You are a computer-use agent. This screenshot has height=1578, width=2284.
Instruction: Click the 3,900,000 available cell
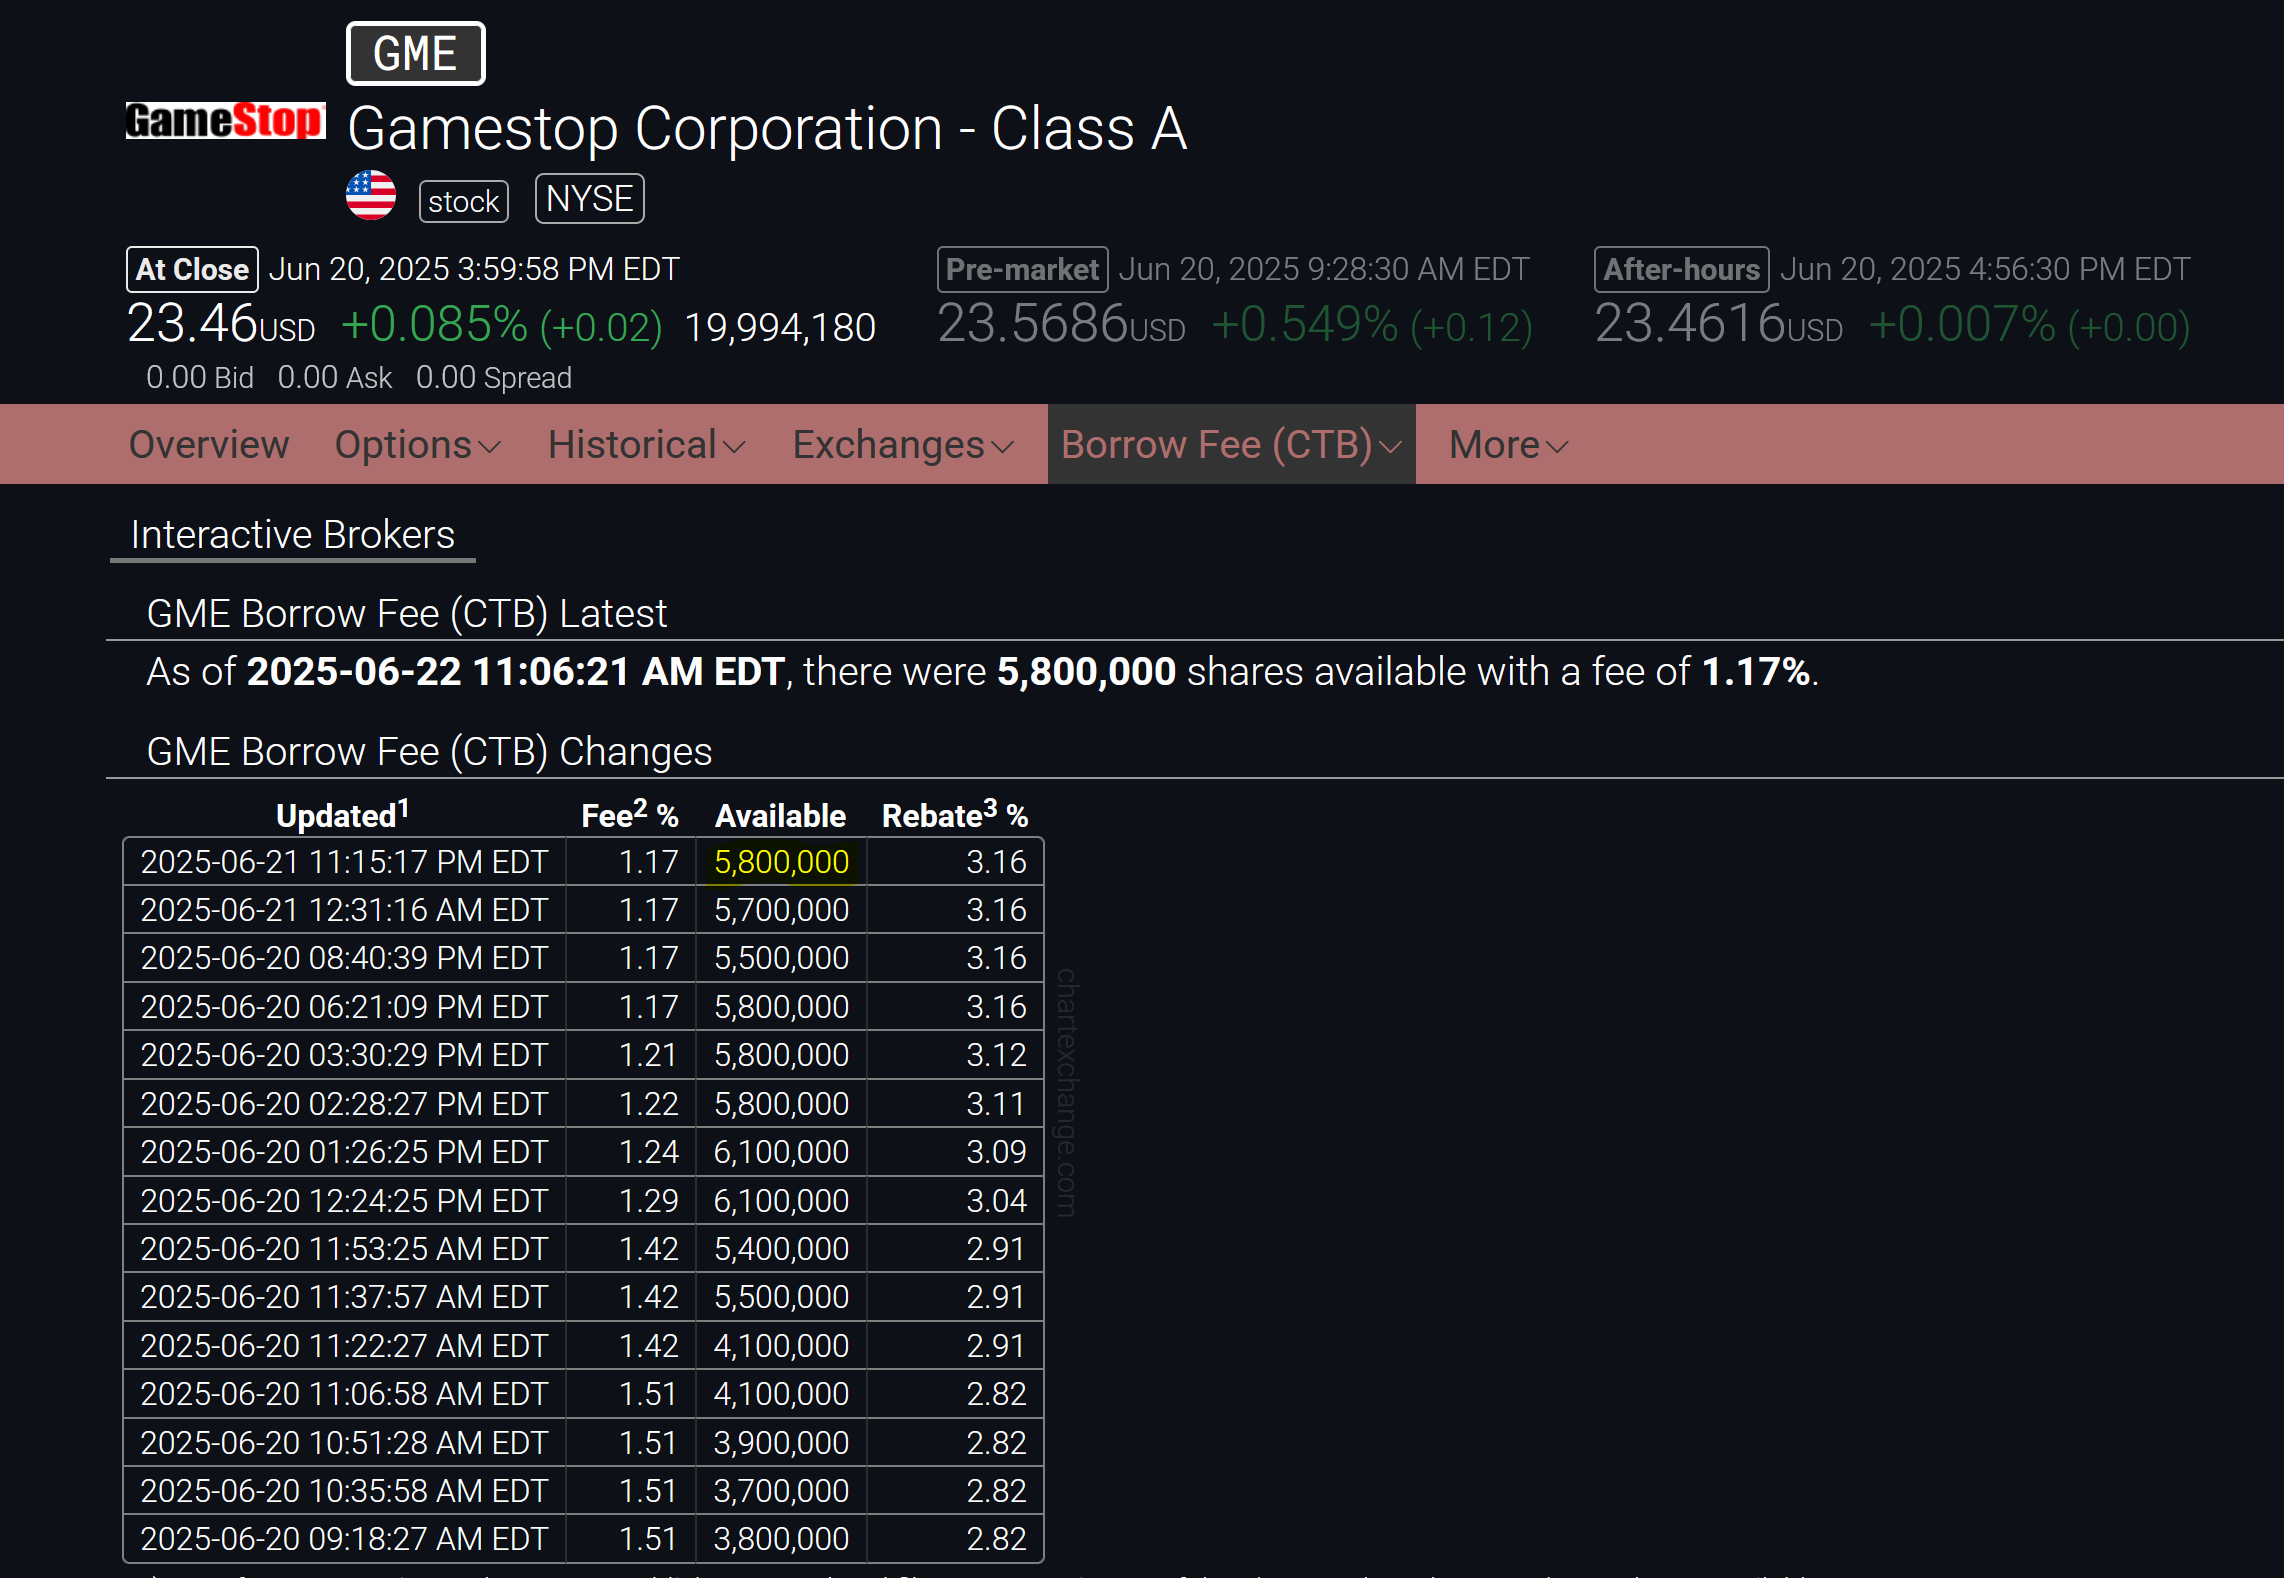pyautogui.click(x=781, y=1443)
